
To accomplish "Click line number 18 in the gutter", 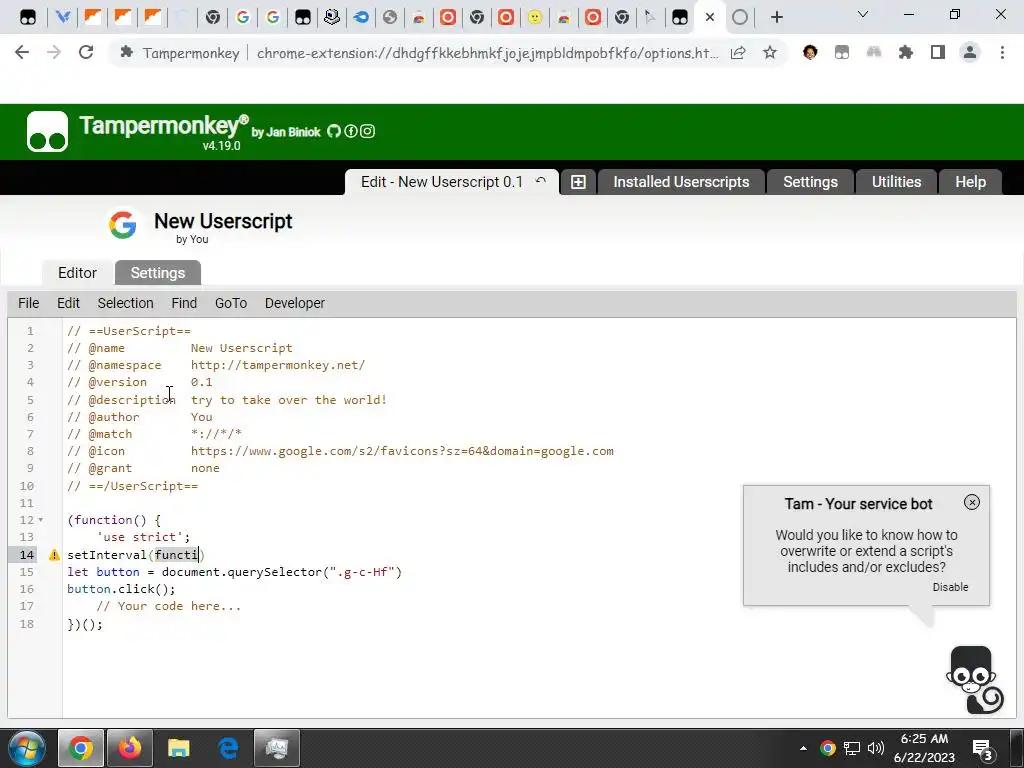I will coord(27,624).
